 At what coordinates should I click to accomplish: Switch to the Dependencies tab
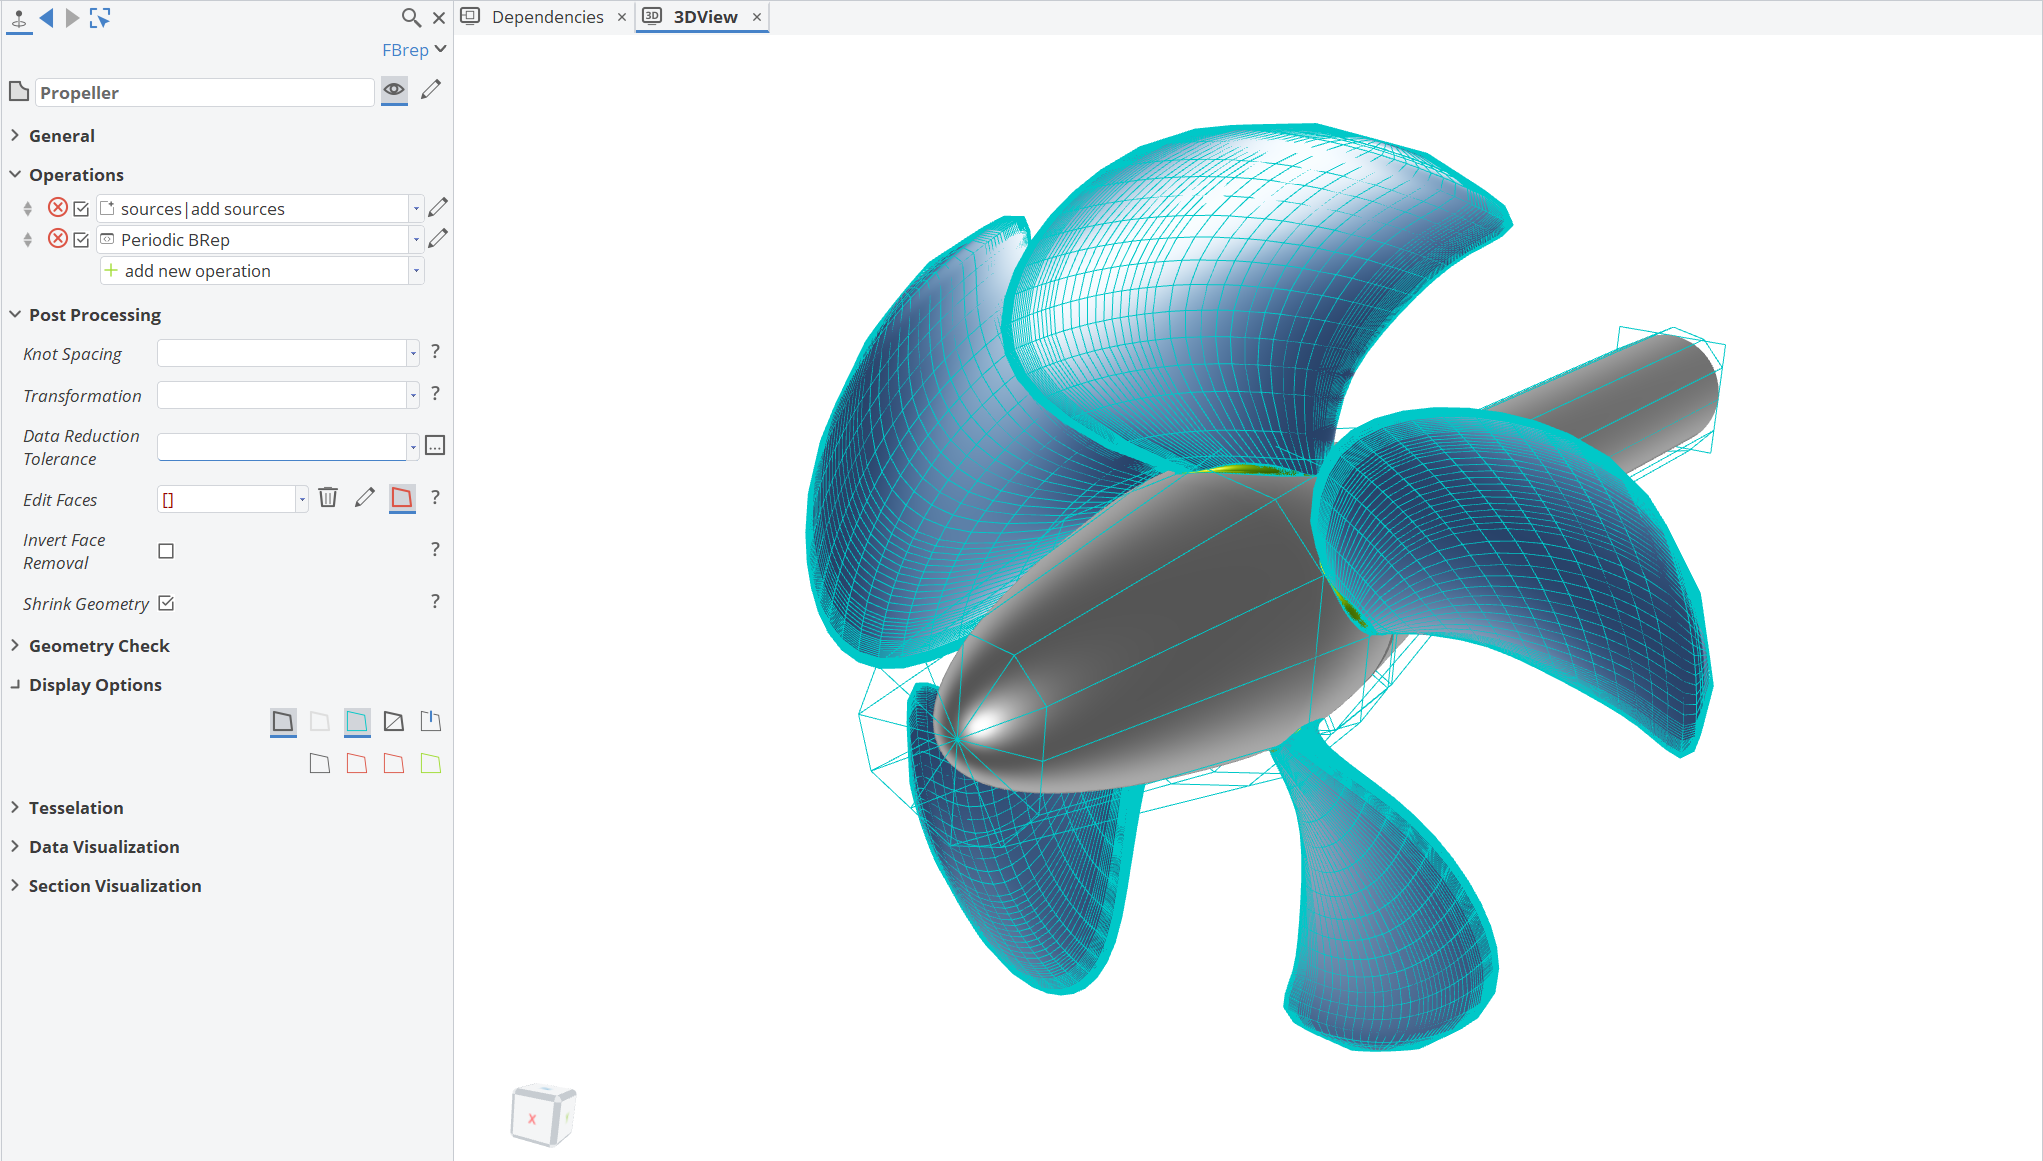546,17
